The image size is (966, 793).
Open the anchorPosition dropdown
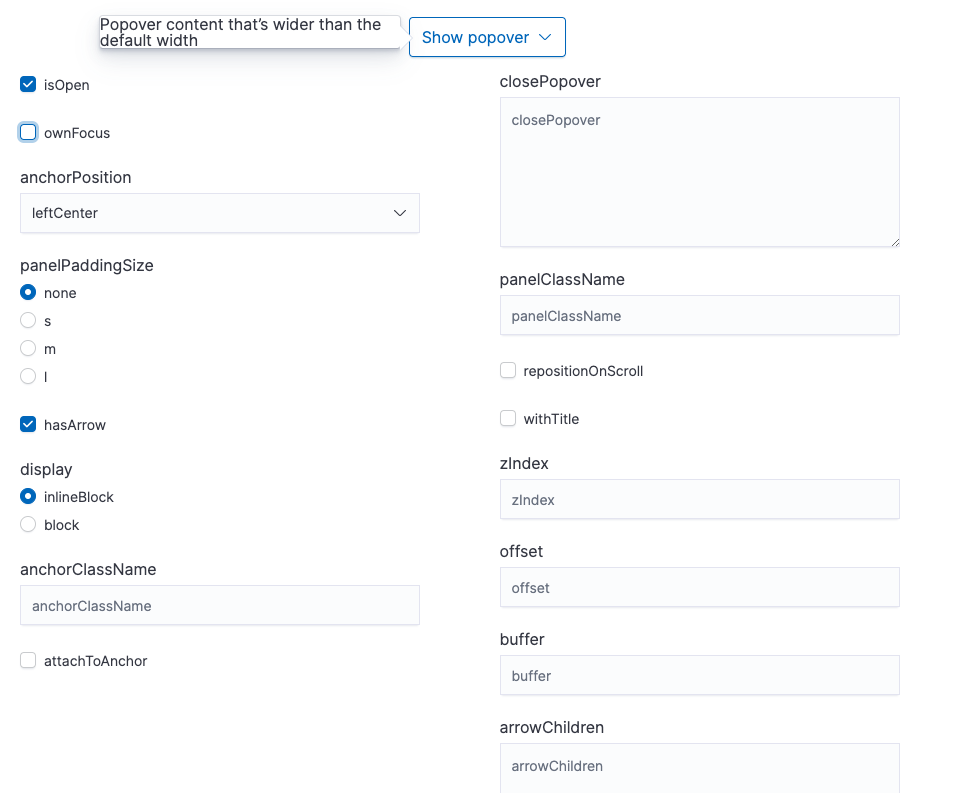220,213
